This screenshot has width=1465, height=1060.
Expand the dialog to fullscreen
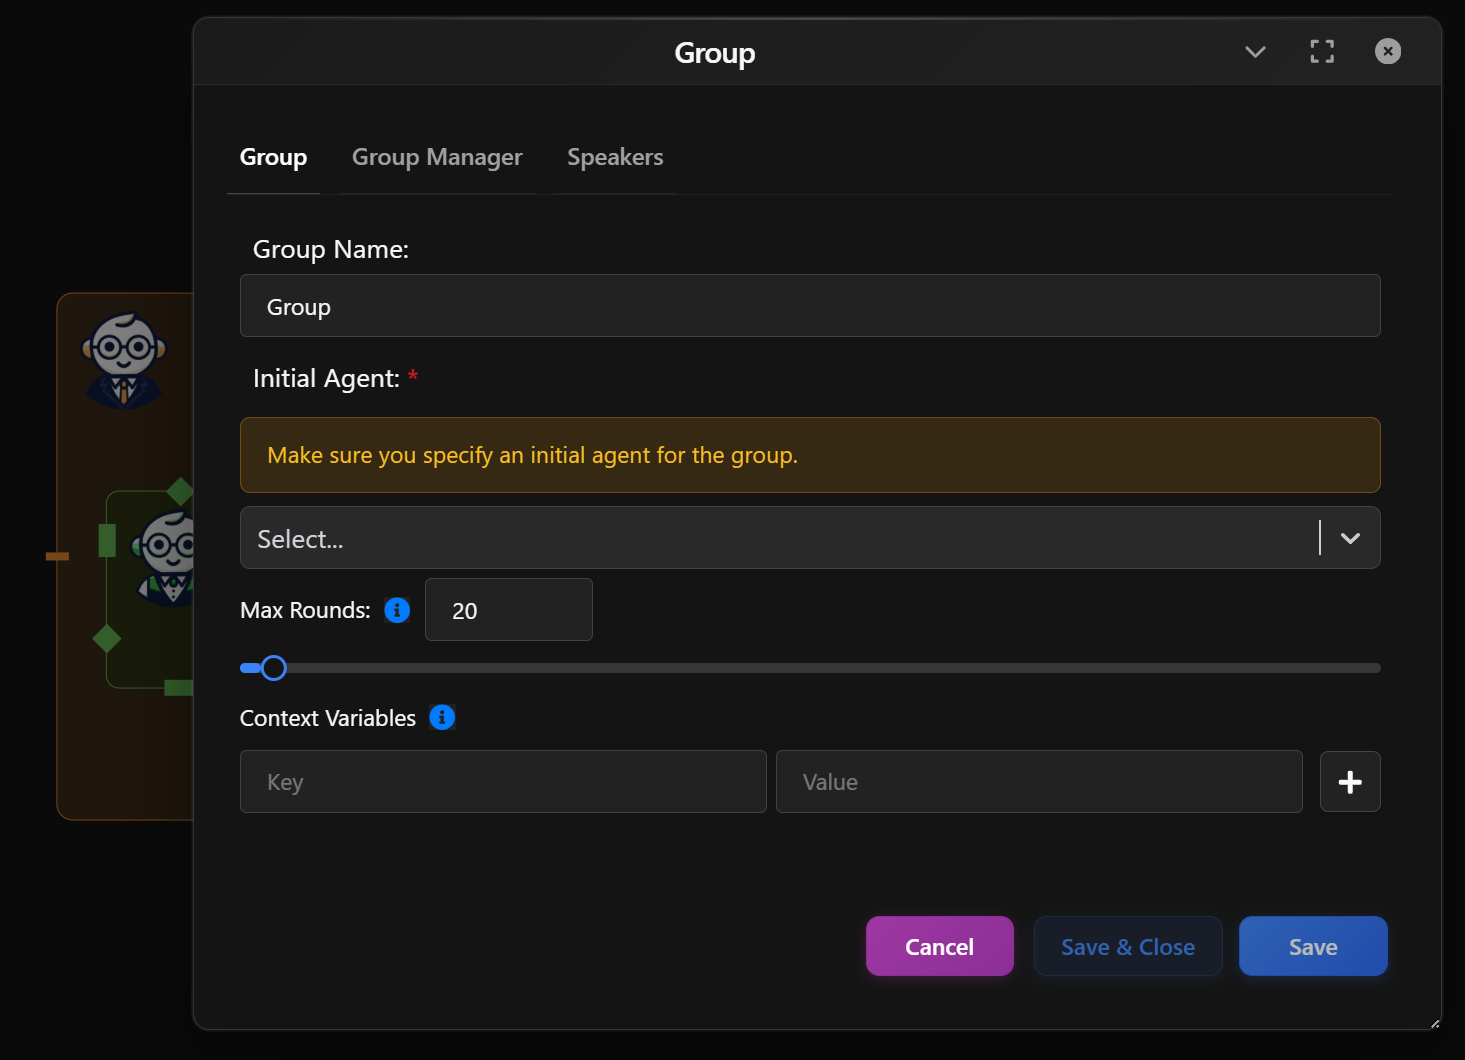tap(1321, 51)
